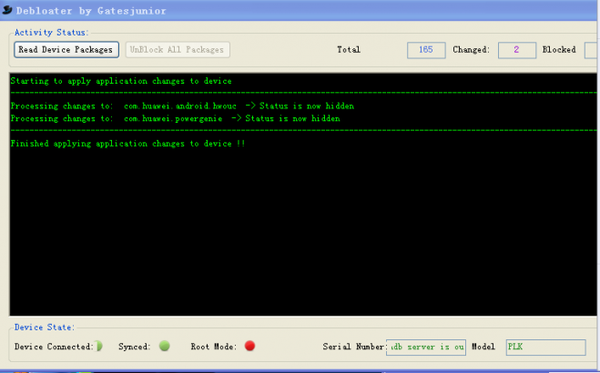Click the com.huawei.powergenie log line
This screenshot has height=373, width=600.
(x=175, y=119)
